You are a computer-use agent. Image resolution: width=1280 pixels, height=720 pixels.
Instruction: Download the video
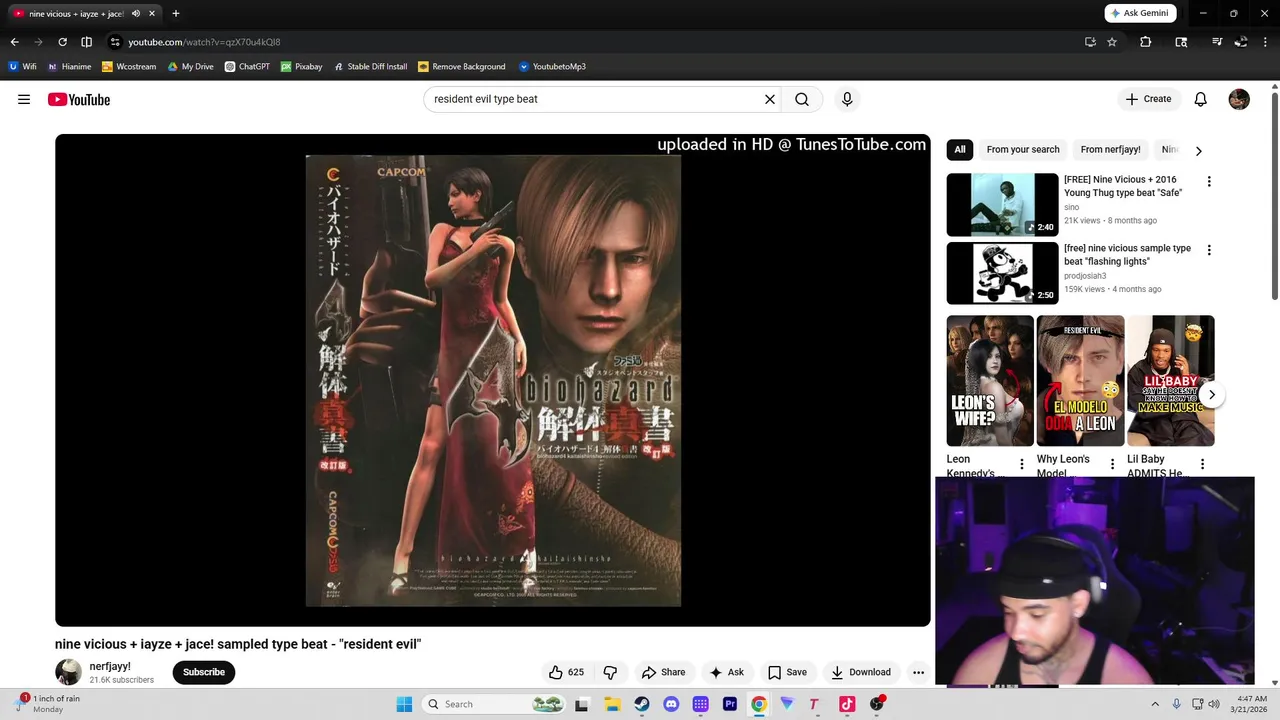click(861, 672)
